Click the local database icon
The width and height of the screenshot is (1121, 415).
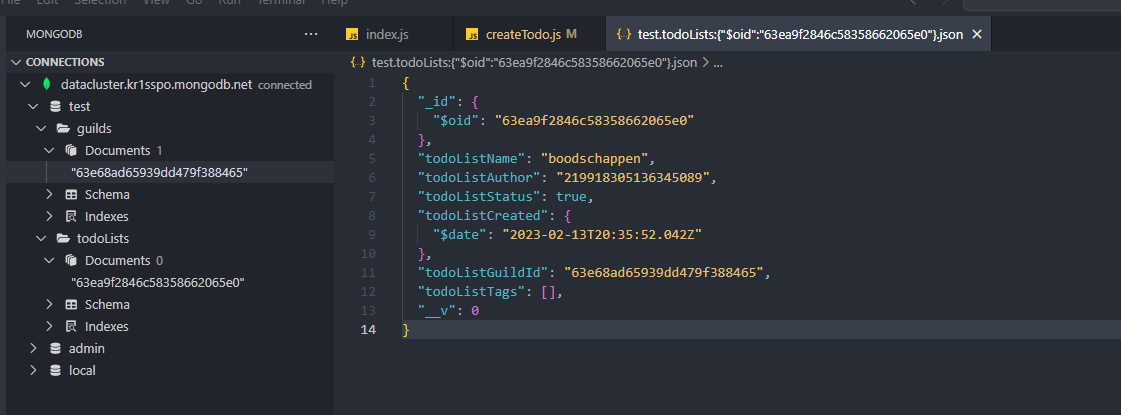(x=55, y=370)
